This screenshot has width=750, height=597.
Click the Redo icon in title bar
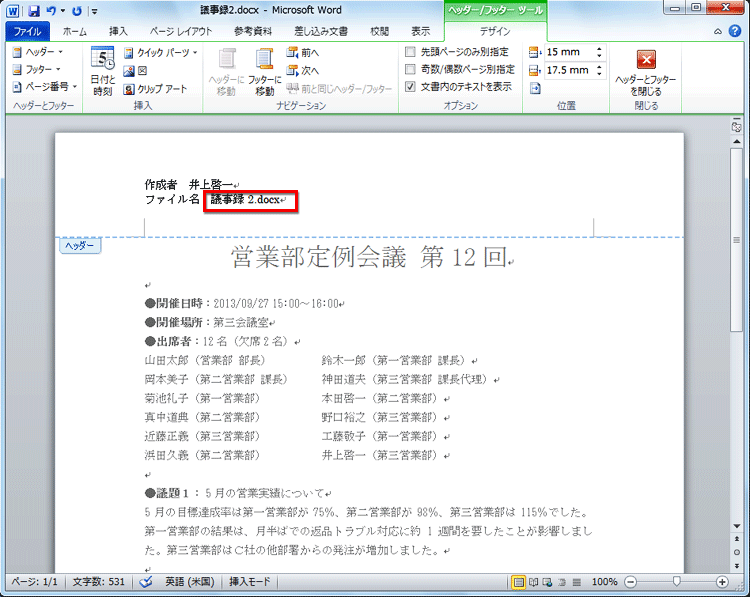click(77, 11)
